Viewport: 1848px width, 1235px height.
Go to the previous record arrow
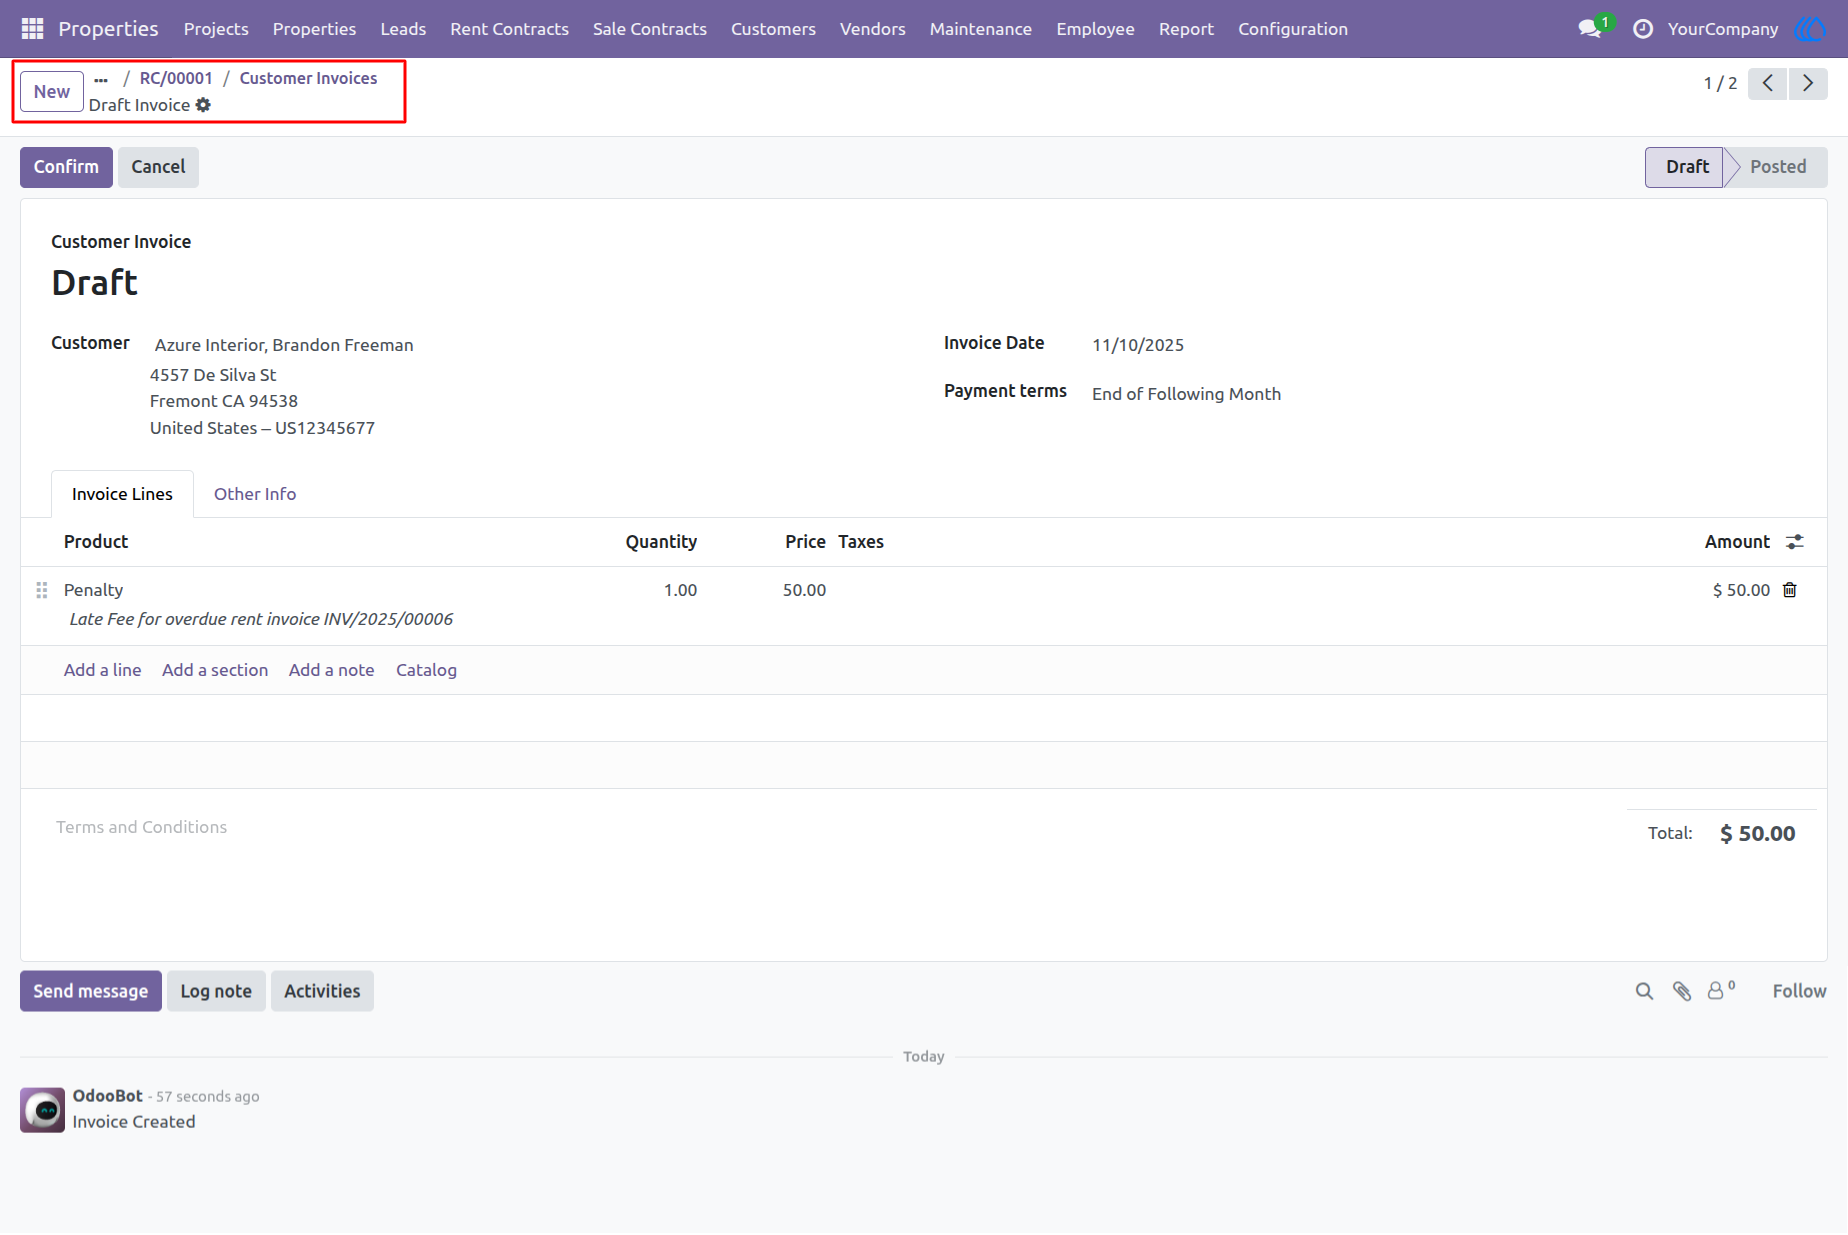point(1768,83)
